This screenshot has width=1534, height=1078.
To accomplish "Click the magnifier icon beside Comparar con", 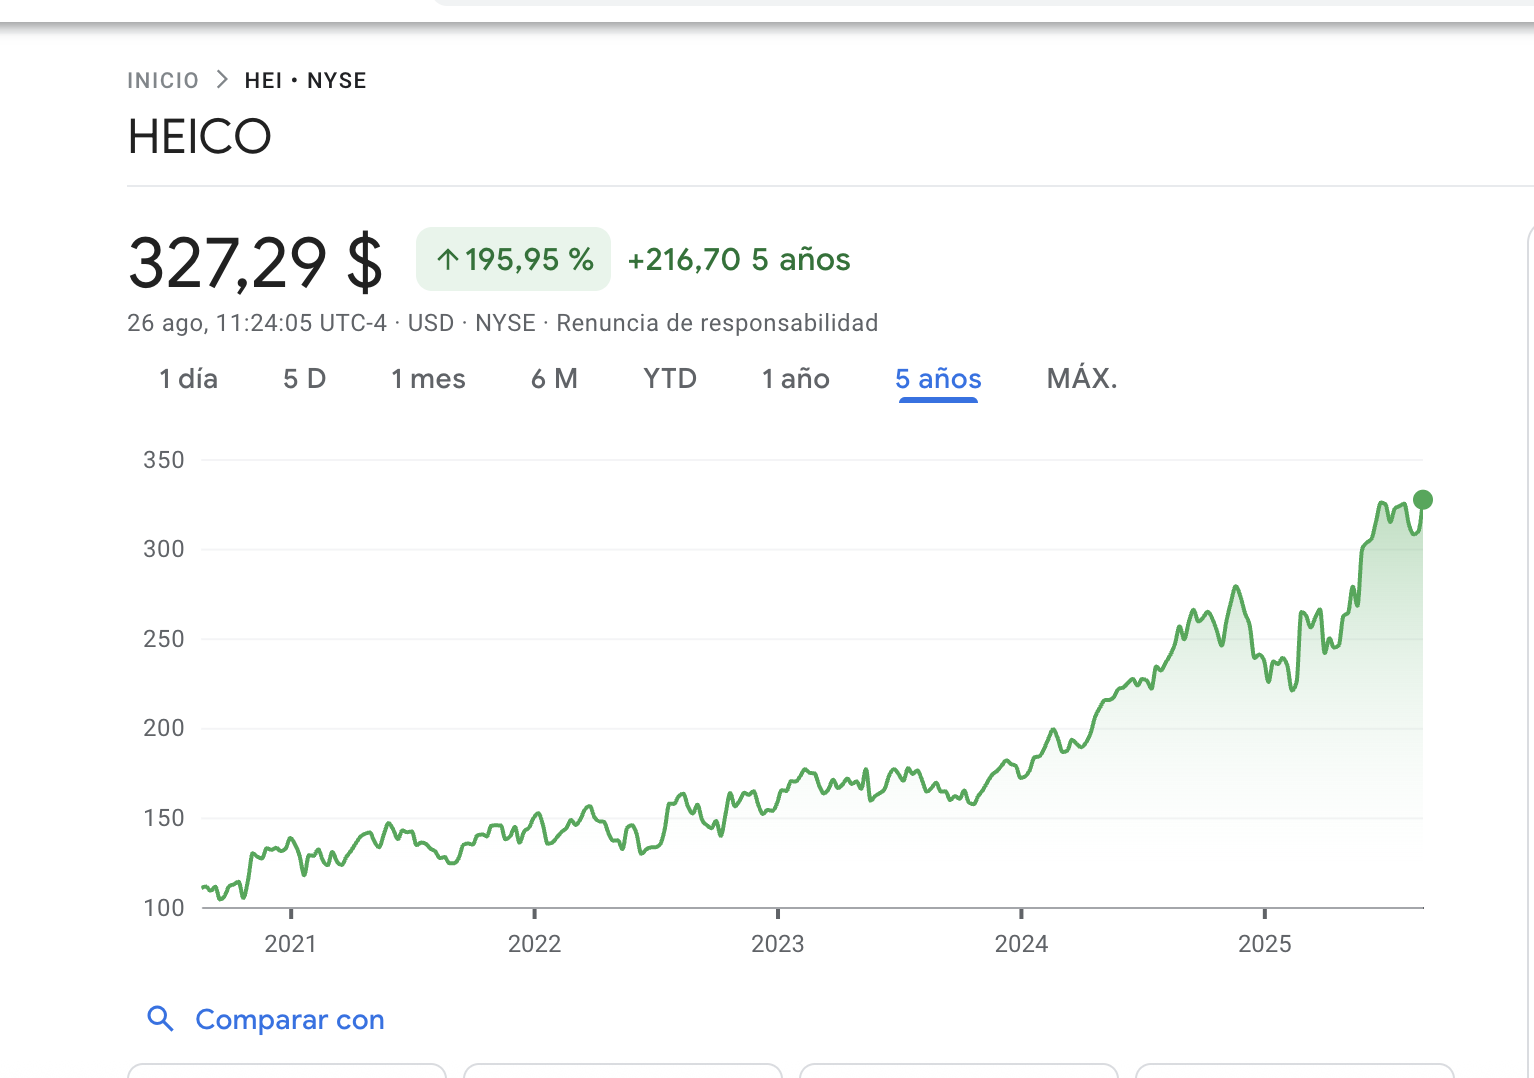I will tap(160, 1019).
